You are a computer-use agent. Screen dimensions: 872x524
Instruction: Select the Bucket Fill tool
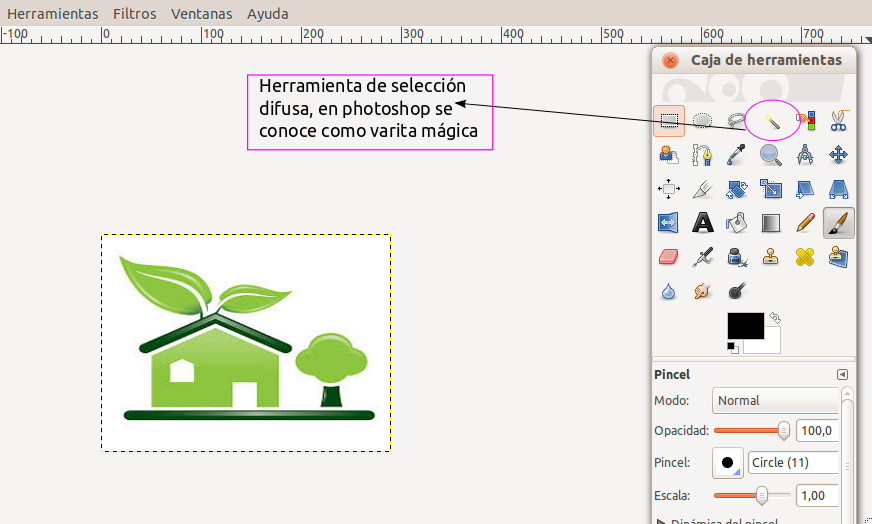[736, 223]
